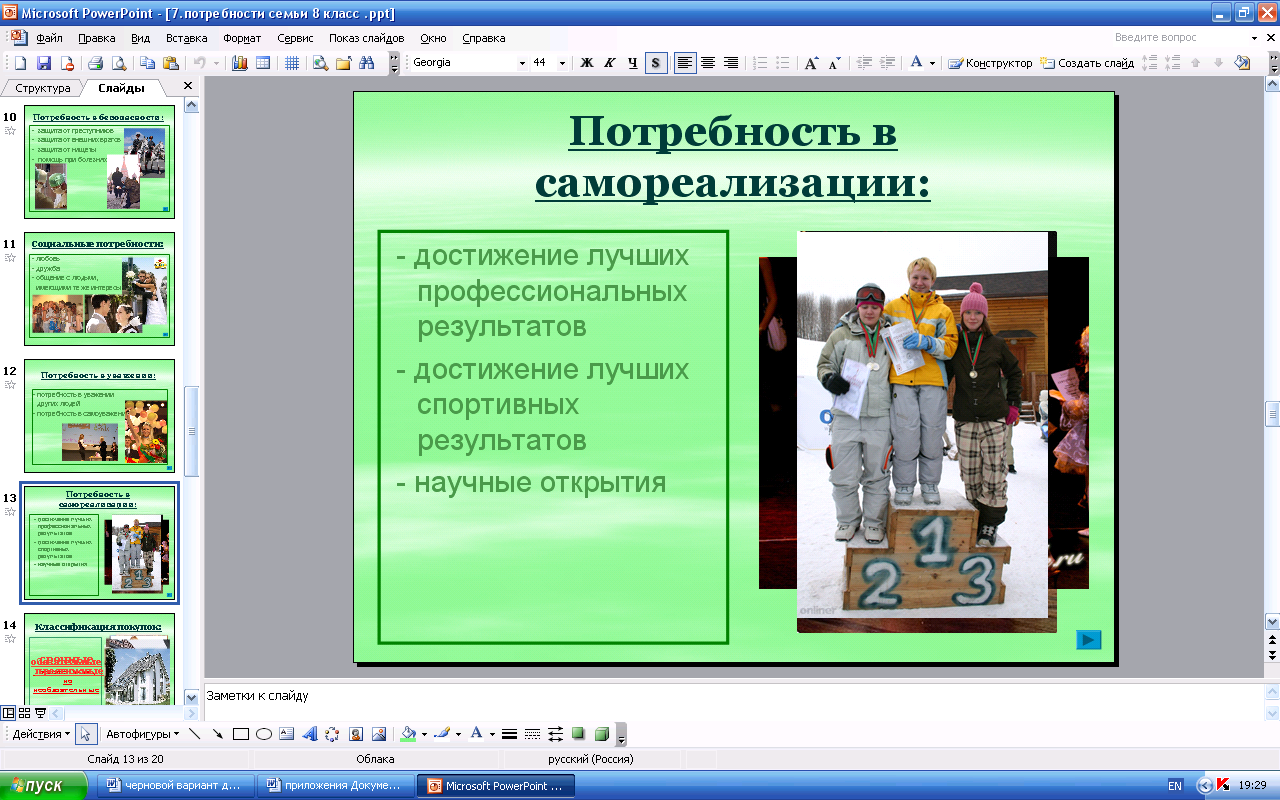Switch to the Структура tab
The image size is (1280, 800).
tap(42, 88)
